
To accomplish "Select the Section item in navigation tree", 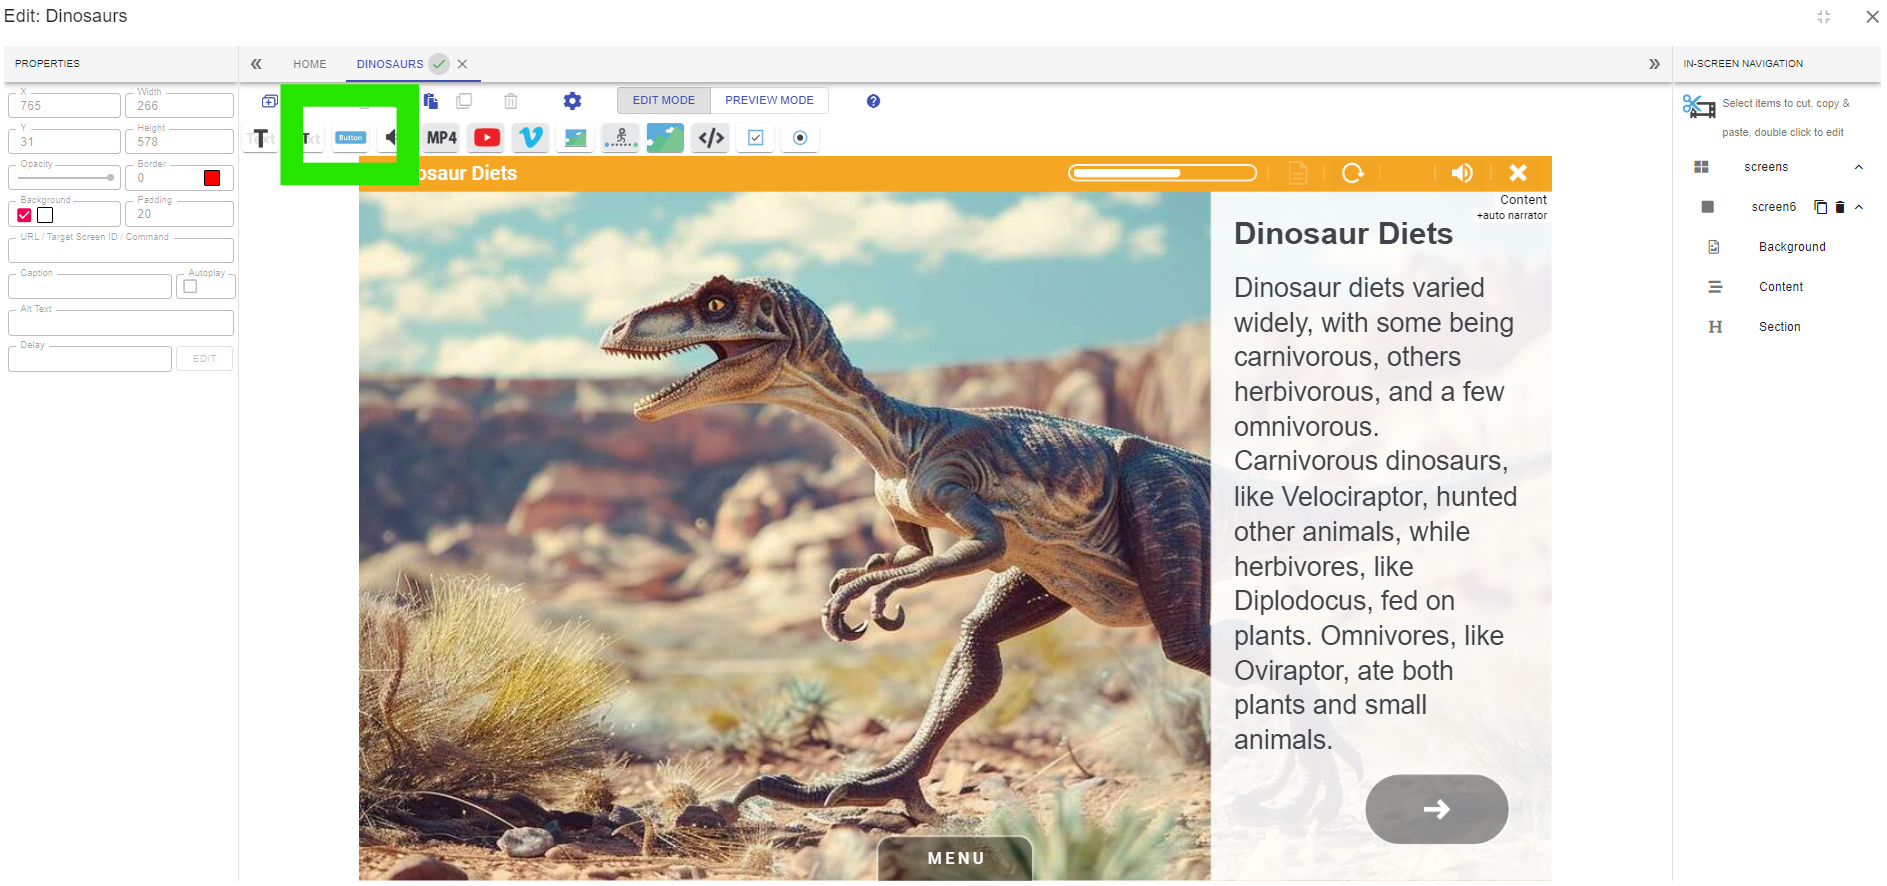I will point(1780,327).
